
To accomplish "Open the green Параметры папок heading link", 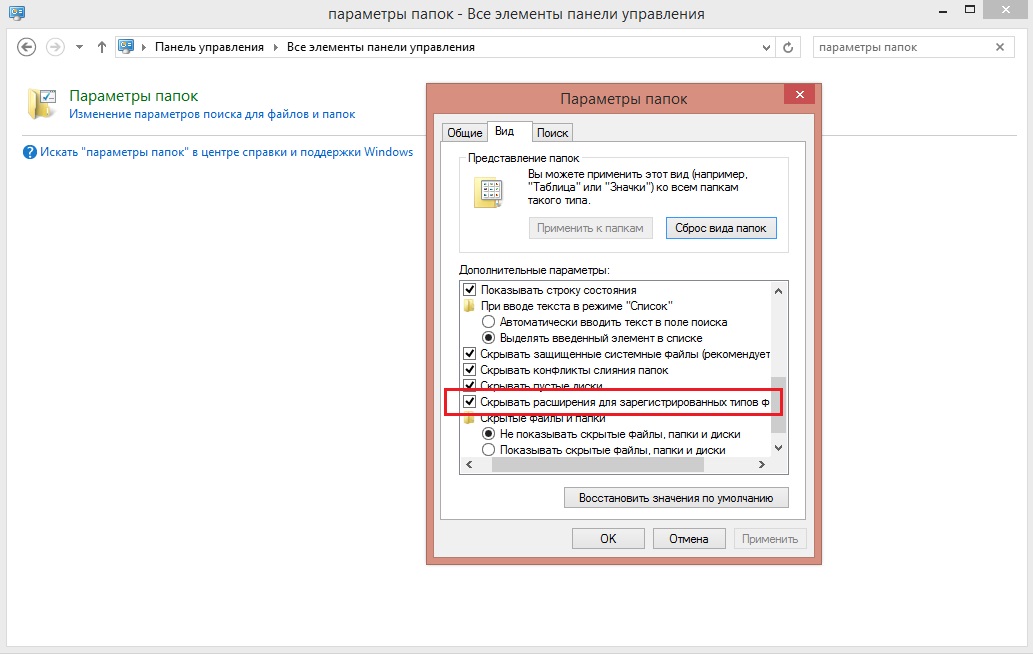I will [x=134, y=96].
